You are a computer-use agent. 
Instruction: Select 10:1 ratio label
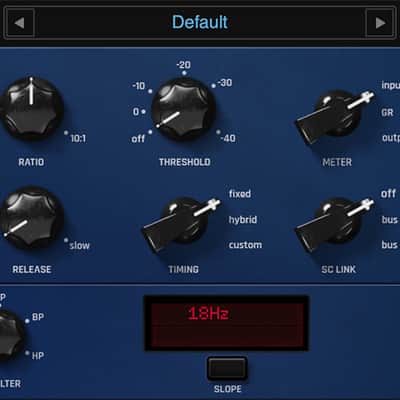pos(78,138)
